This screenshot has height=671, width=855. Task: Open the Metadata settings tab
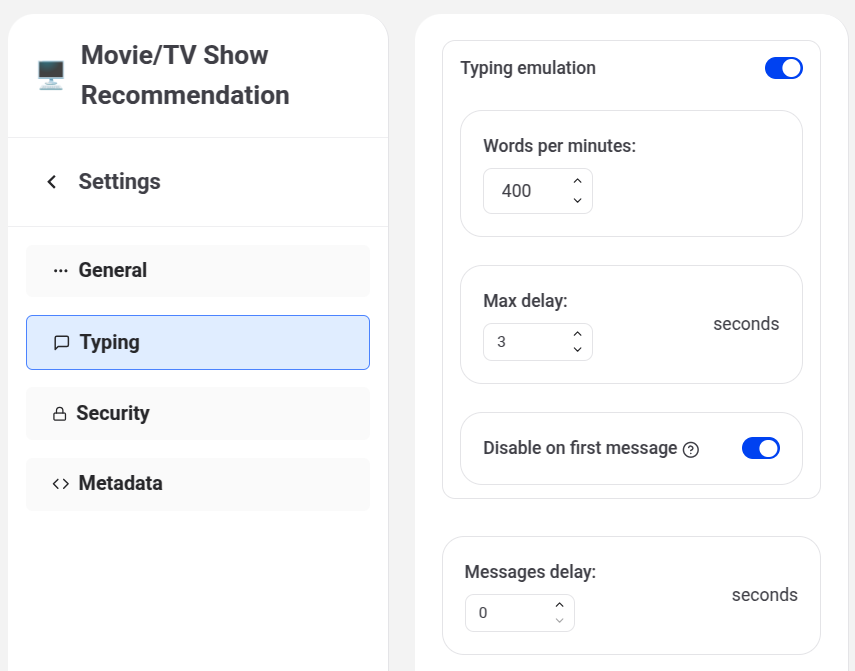(x=197, y=484)
